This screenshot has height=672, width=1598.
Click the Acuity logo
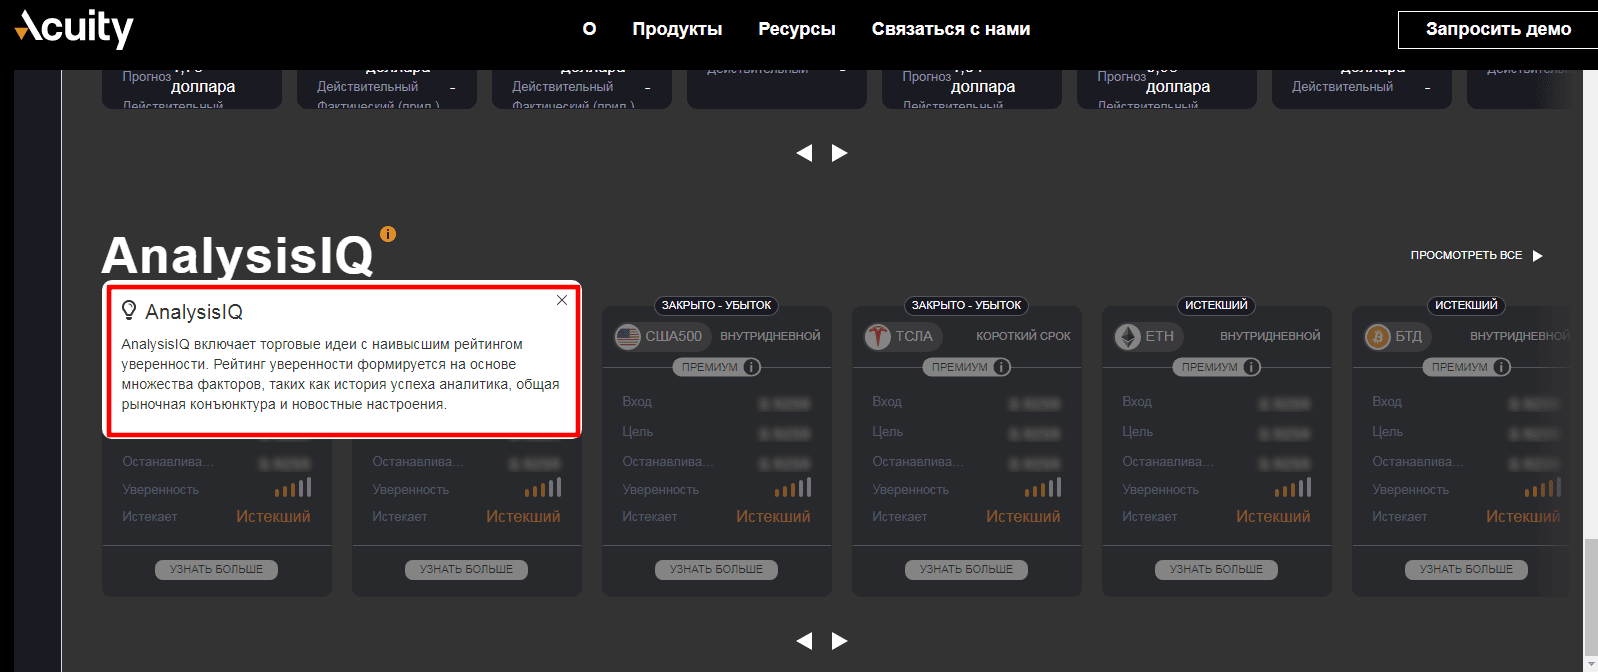tap(74, 28)
